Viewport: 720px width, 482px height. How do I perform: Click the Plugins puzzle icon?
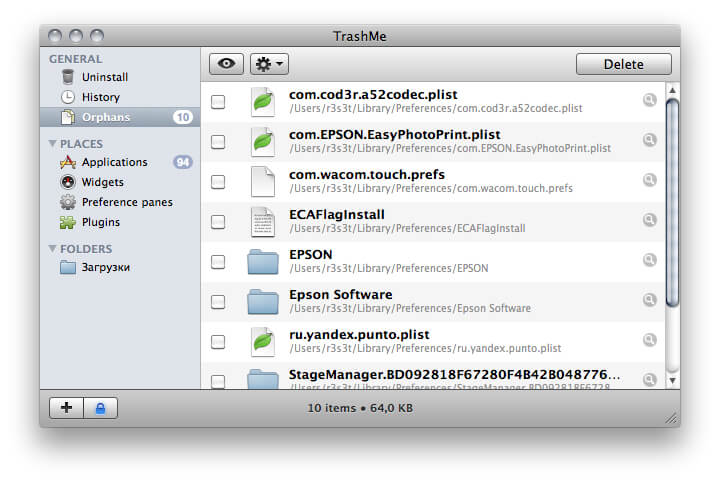(68, 222)
